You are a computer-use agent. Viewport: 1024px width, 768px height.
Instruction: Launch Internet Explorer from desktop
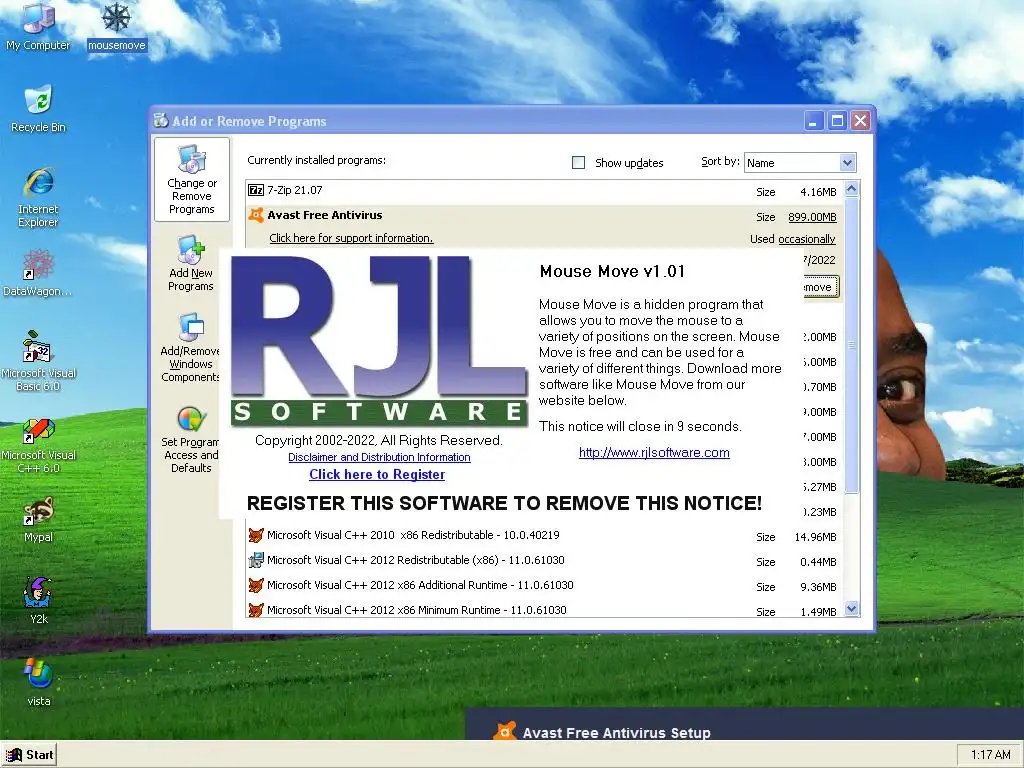(38, 197)
